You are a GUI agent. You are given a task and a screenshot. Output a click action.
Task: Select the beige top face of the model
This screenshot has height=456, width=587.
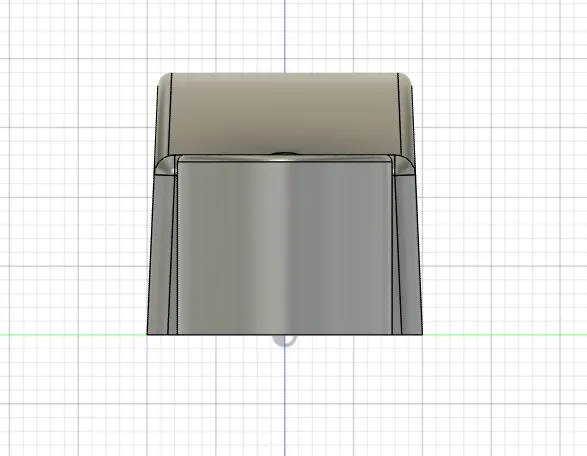point(285,114)
